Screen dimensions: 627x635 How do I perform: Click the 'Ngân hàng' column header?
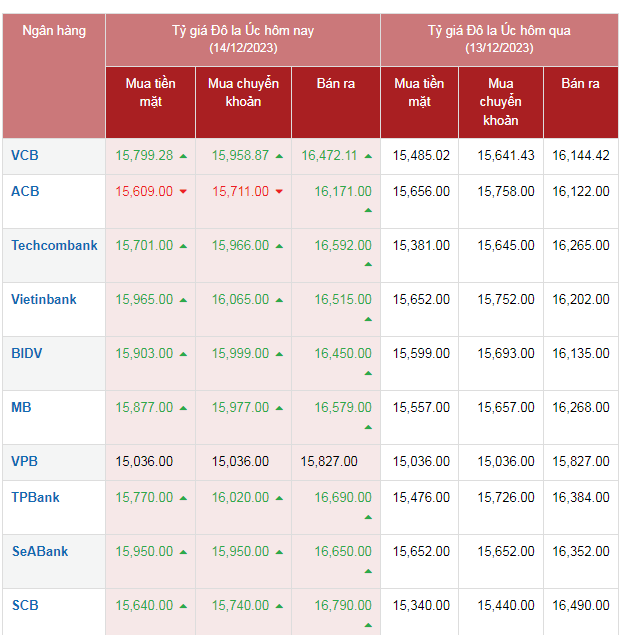pyautogui.click(x=54, y=31)
